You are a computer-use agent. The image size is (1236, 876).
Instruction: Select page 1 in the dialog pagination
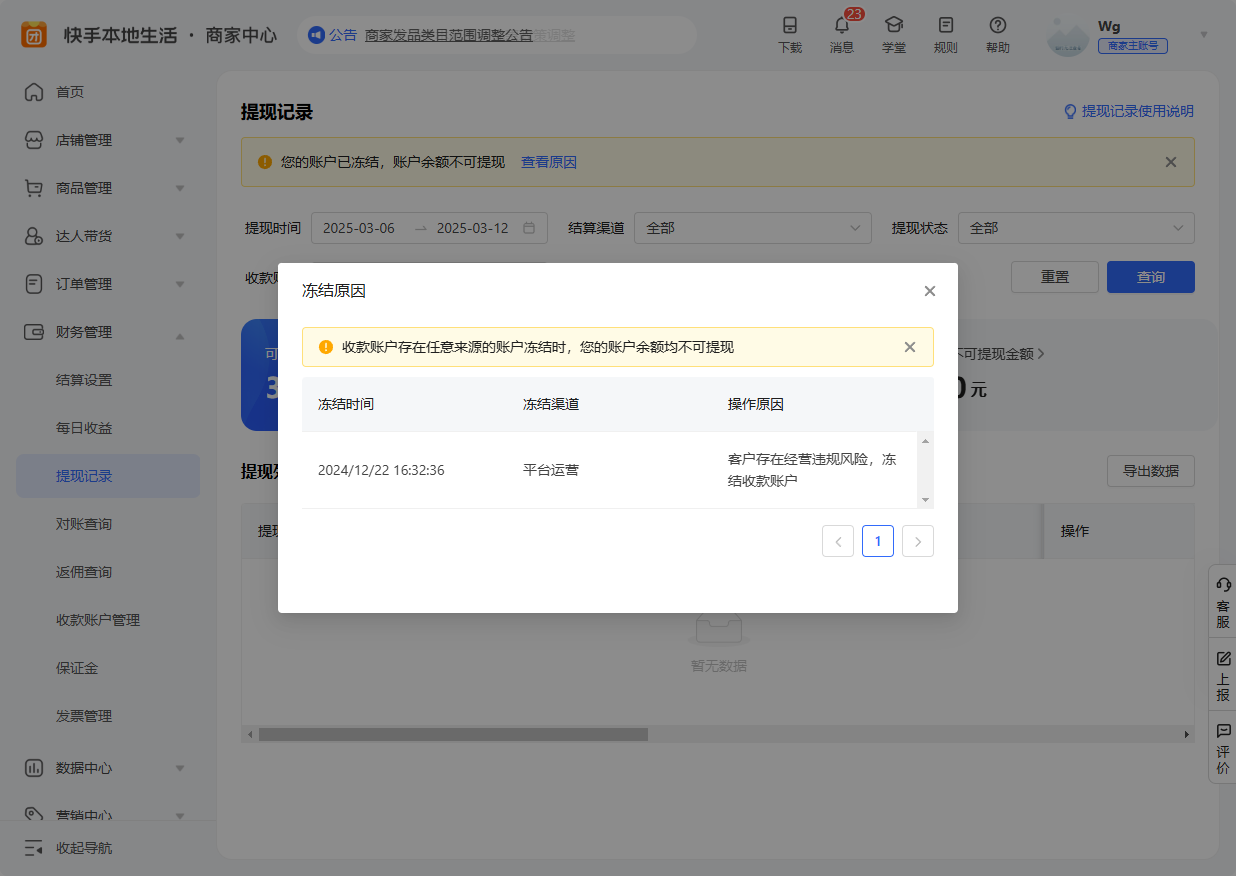[877, 541]
